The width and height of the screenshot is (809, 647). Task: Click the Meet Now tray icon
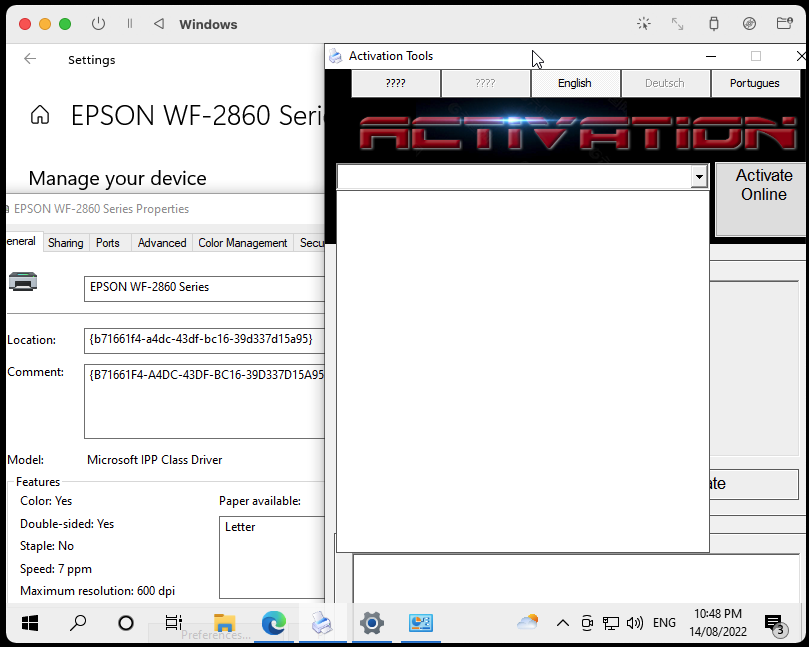[x=587, y=623]
